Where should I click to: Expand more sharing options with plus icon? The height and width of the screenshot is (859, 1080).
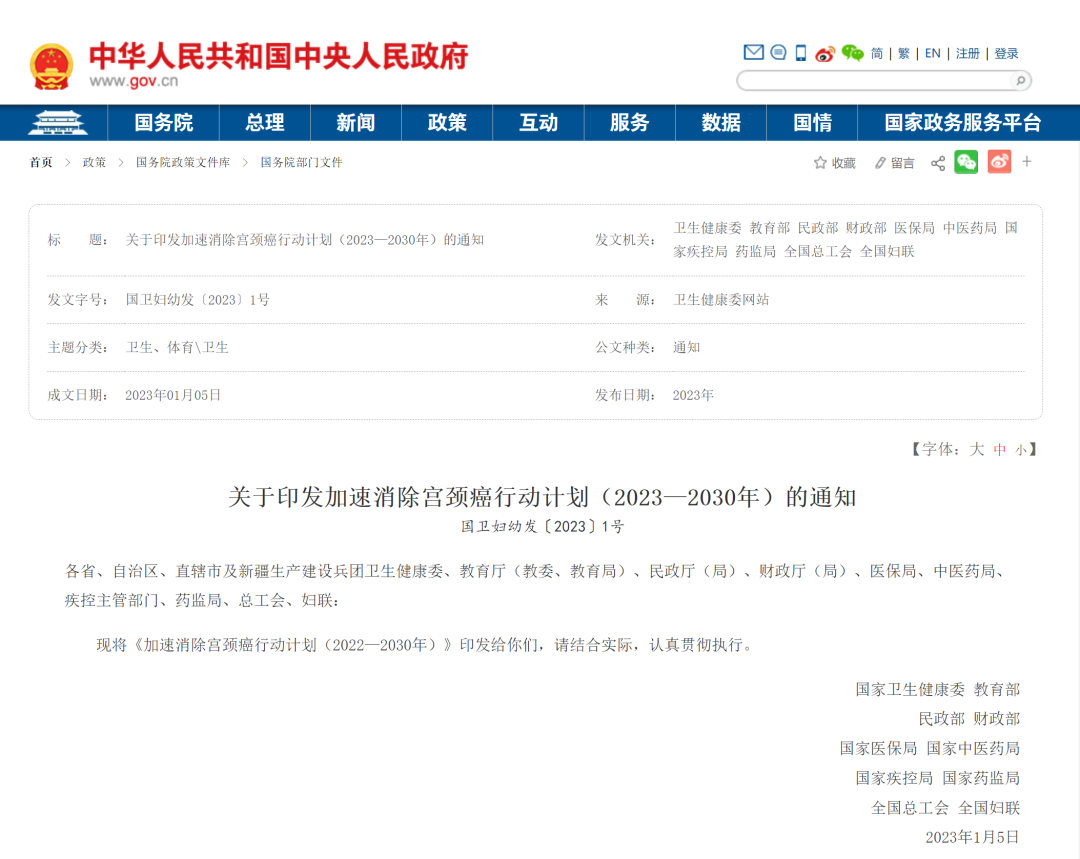click(x=1027, y=162)
